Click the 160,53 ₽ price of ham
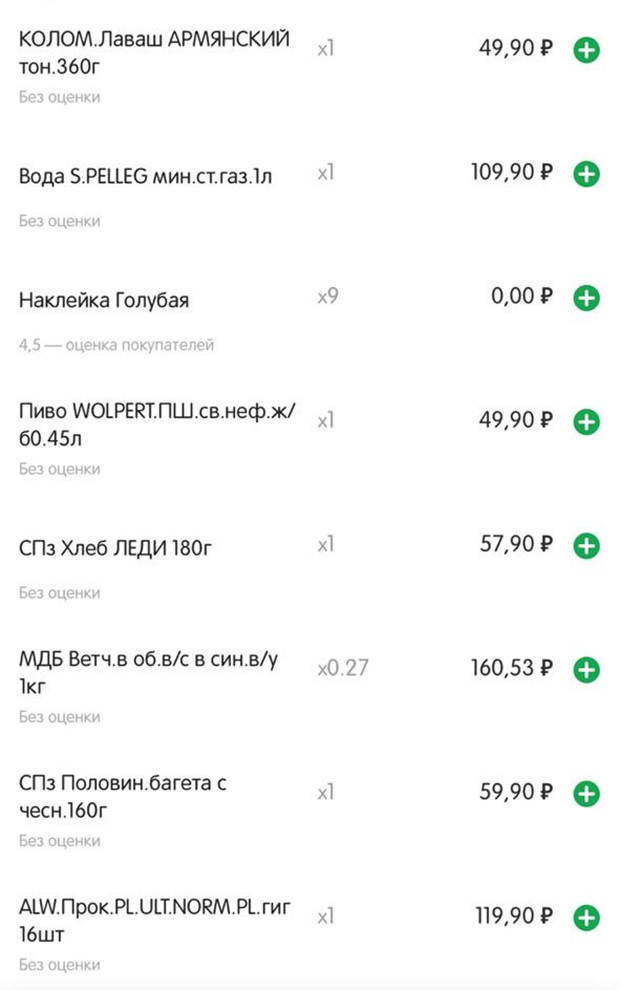 511,668
